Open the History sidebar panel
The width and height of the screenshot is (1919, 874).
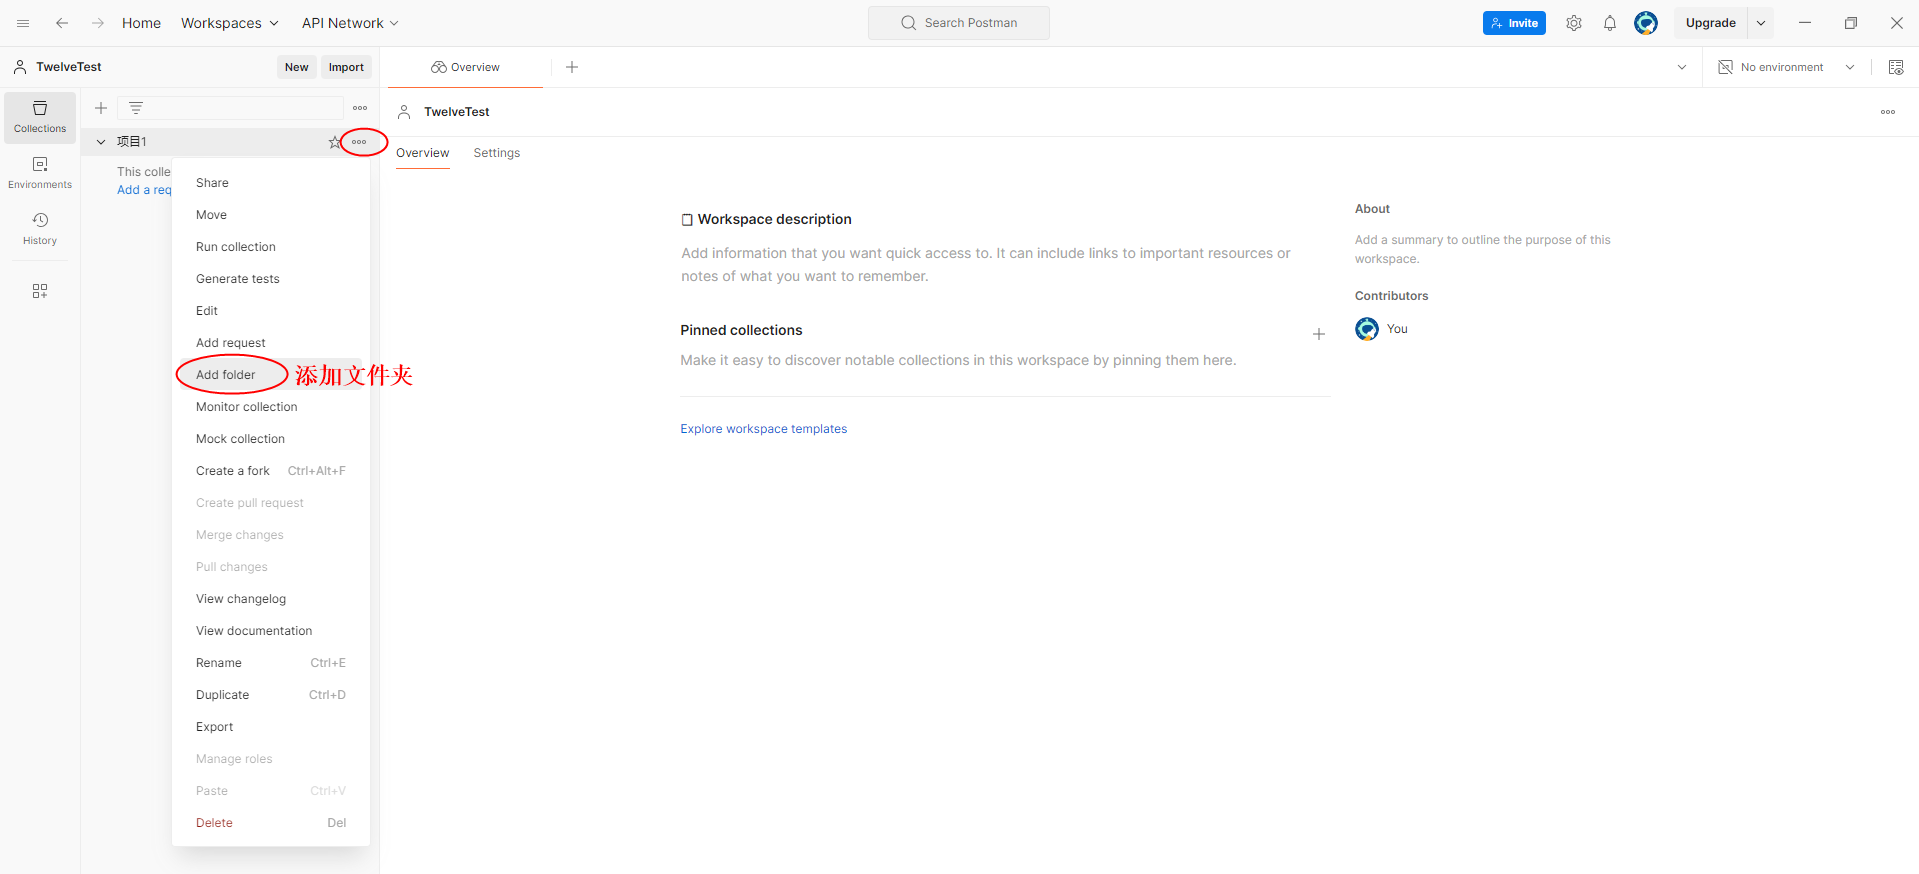click(x=40, y=229)
